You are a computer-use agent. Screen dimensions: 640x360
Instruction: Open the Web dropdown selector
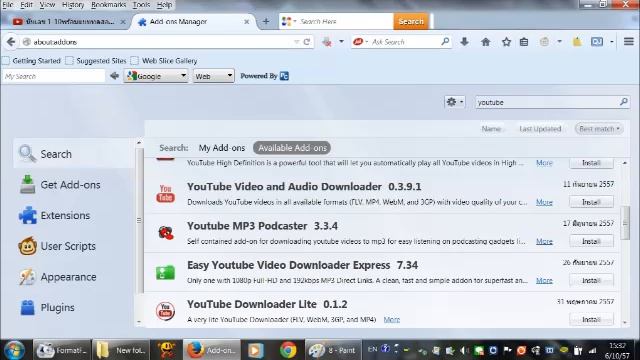tap(213, 76)
